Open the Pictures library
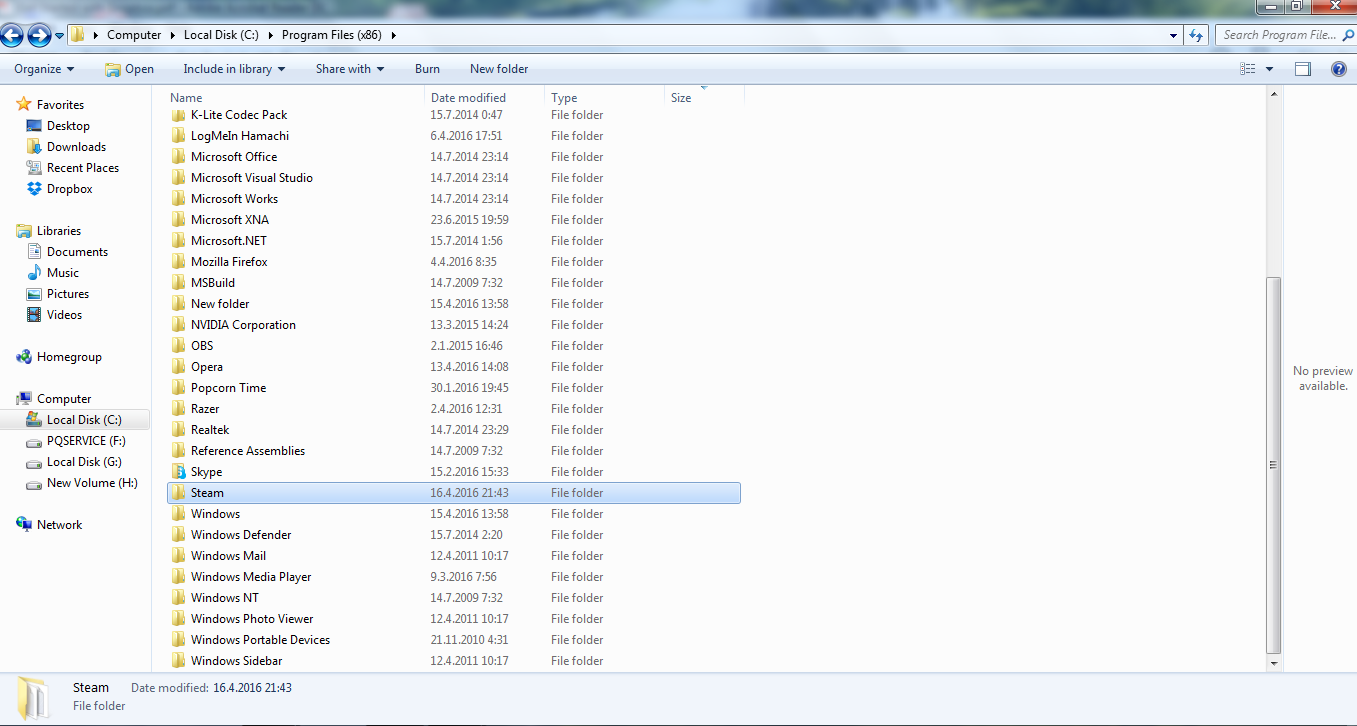Viewport: 1357px width, 726px height. pos(68,294)
